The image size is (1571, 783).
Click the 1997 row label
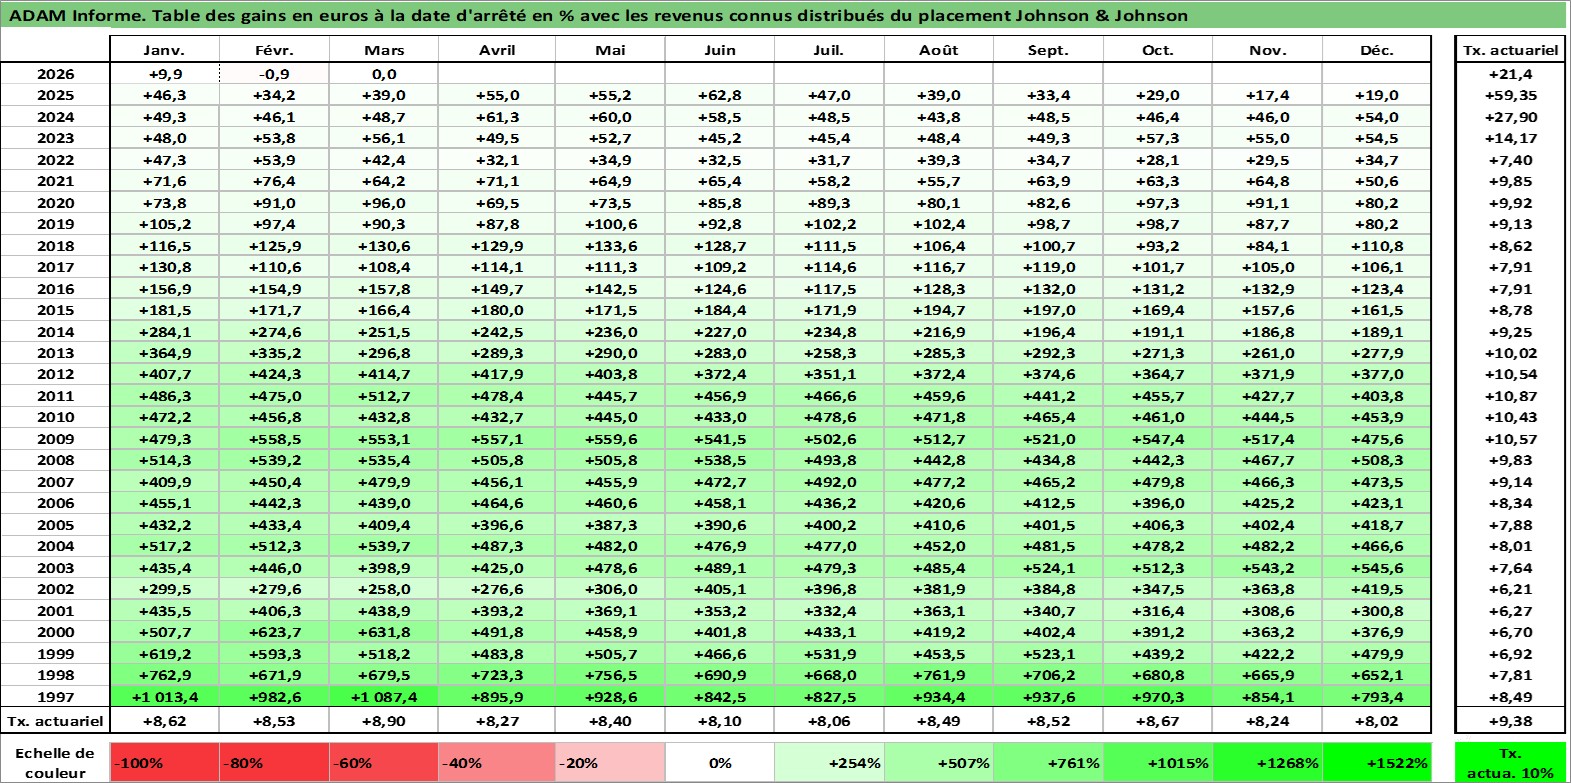coord(56,697)
